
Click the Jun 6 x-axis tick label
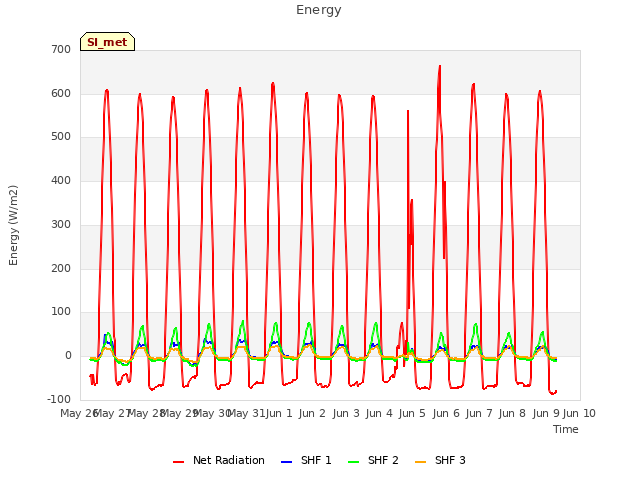pyautogui.click(x=446, y=413)
